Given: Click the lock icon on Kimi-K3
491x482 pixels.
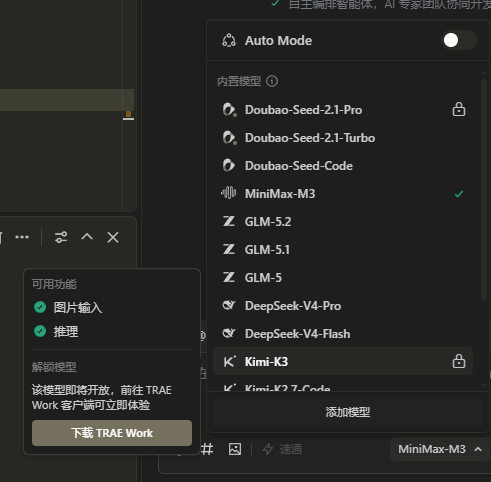Looking at the screenshot, I should [459, 361].
